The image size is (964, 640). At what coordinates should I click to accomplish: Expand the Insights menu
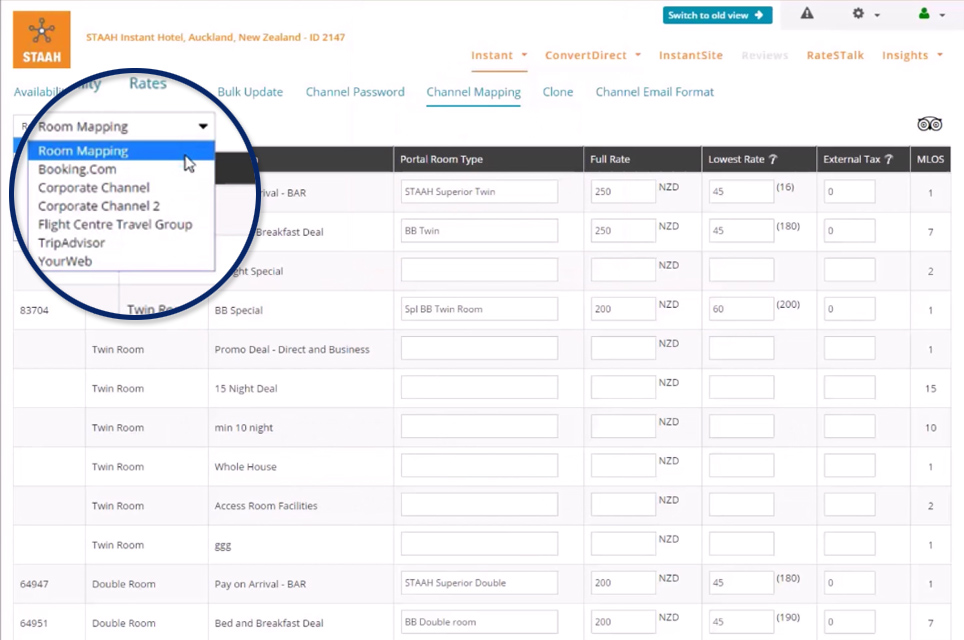click(x=912, y=55)
